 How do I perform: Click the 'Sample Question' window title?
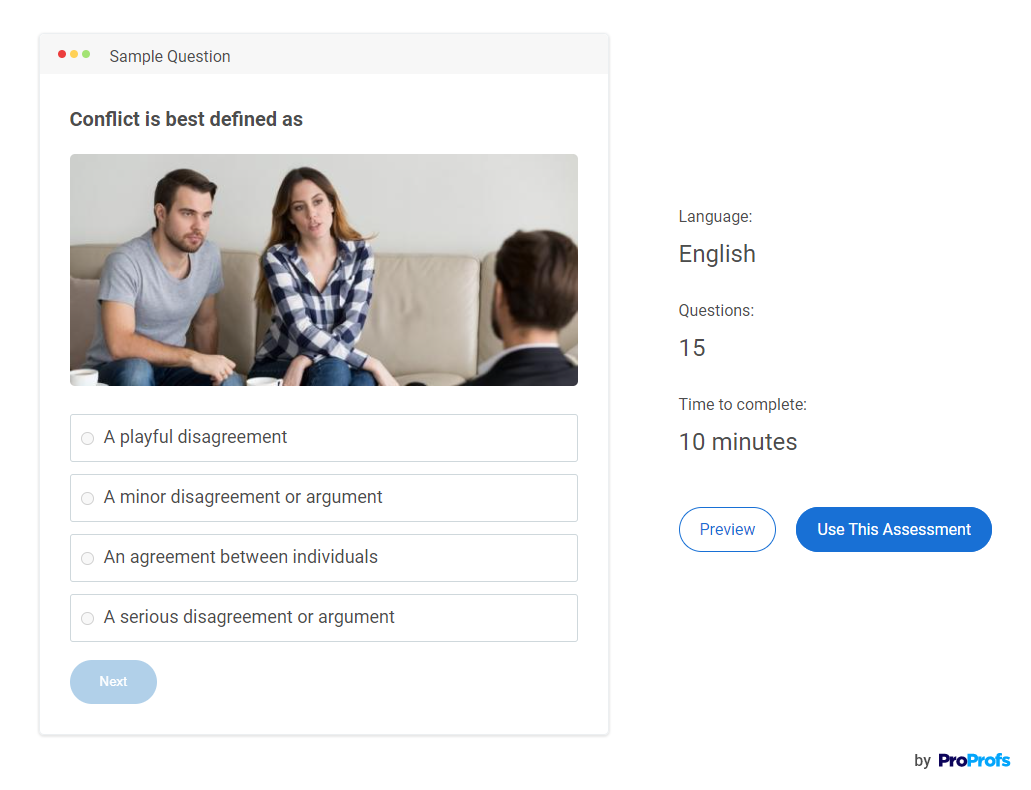pos(170,57)
